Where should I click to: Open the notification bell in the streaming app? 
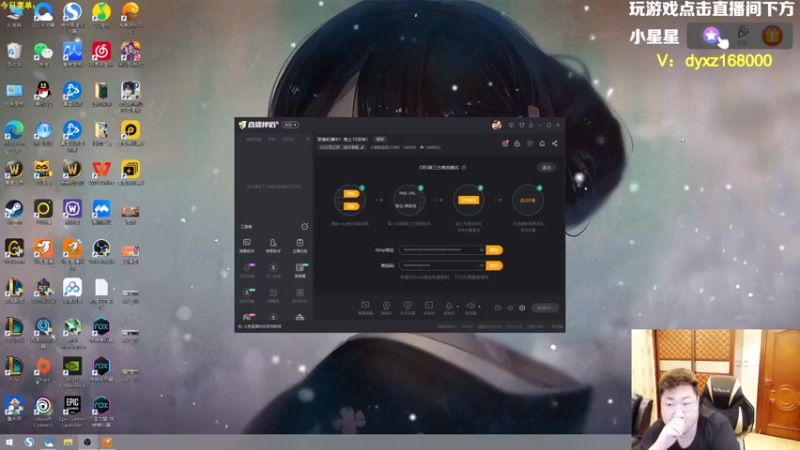542,143
